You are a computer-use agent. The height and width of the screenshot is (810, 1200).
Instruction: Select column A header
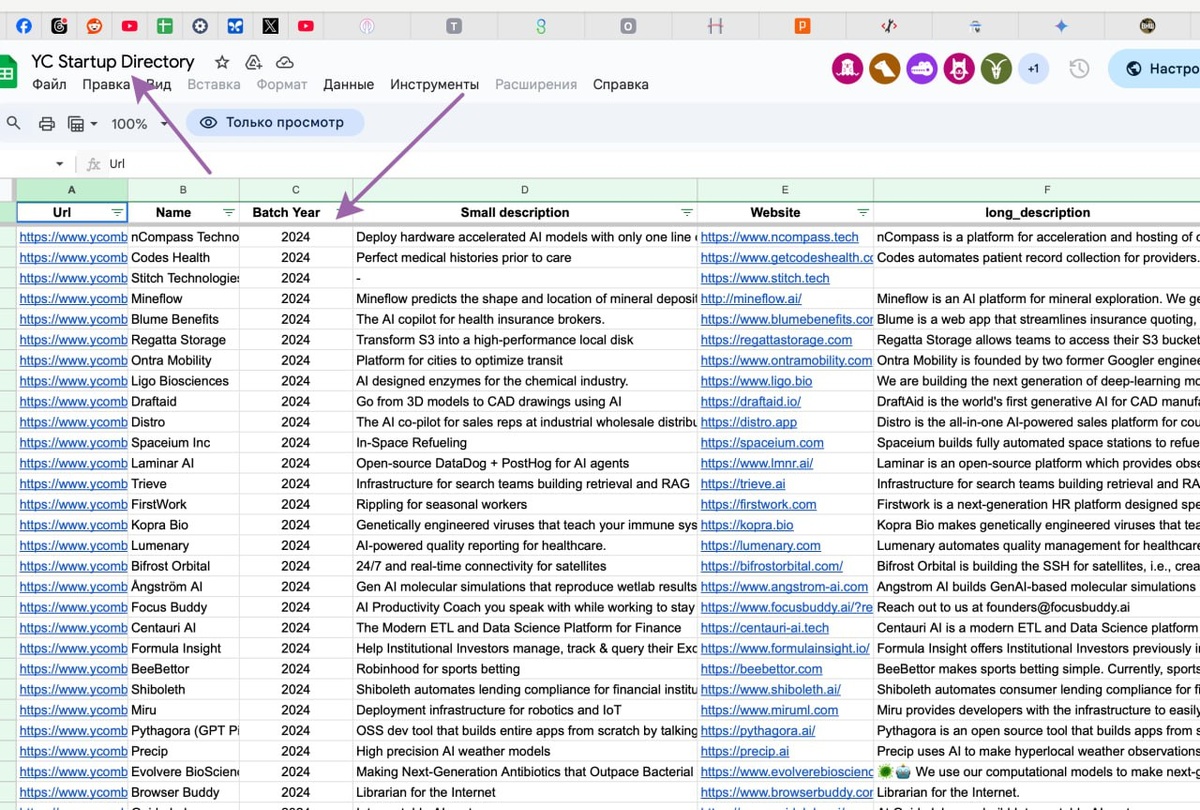coord(72,190)
